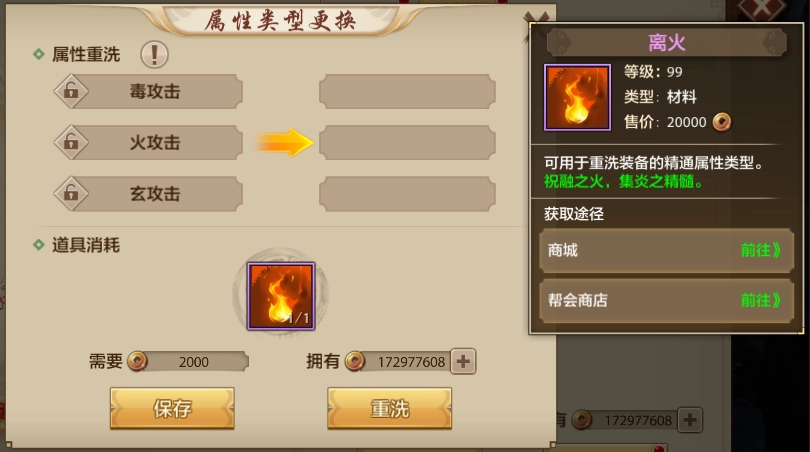Screen dimensions: 810x452
Task: Go to 帮会商店 via 前往 link
Action: tap(760, 300)
